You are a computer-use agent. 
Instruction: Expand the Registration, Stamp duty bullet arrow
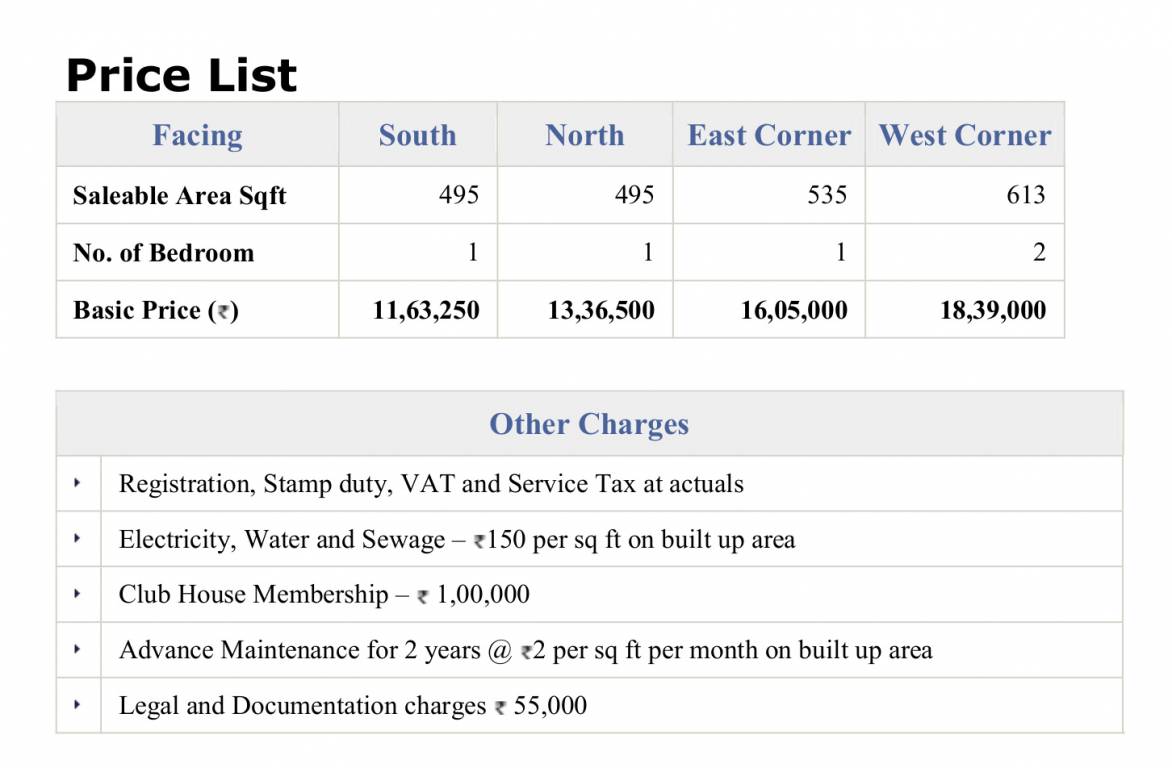point(77,484)
